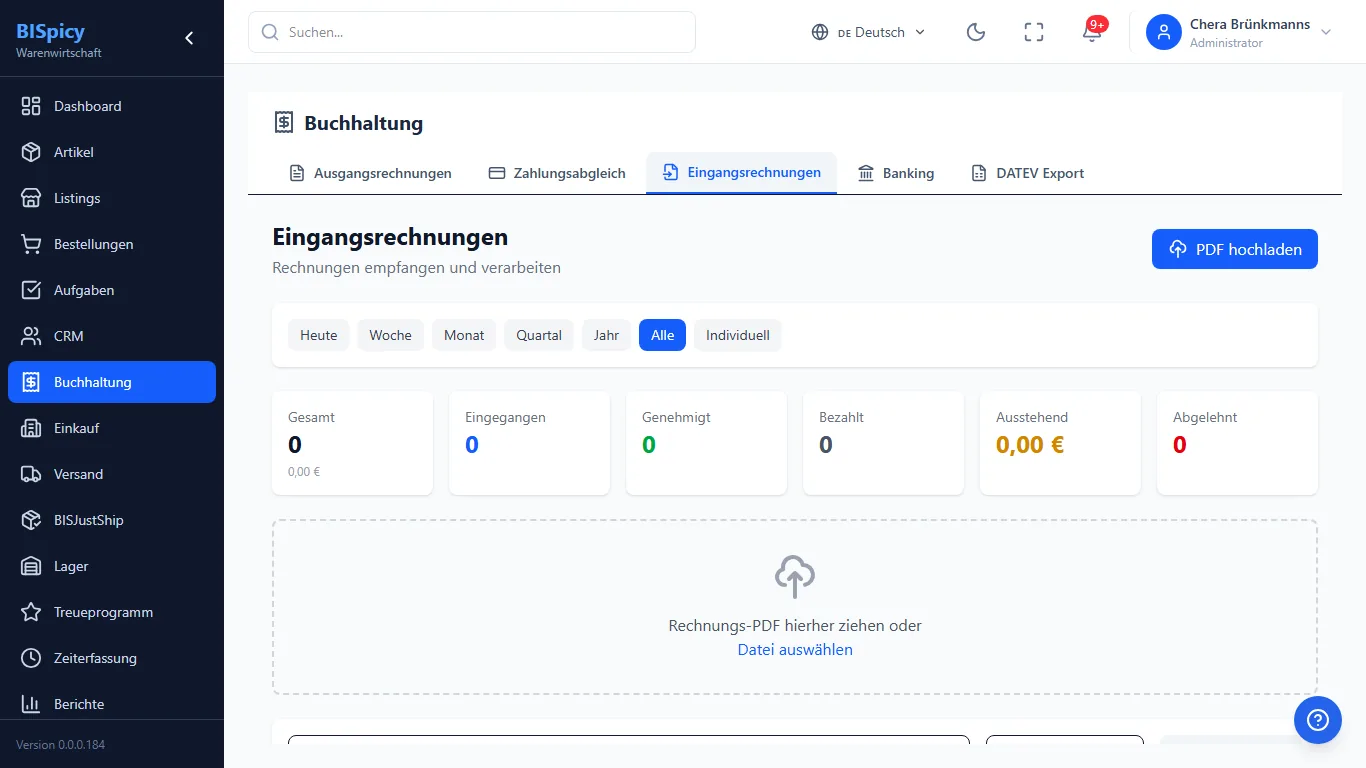Click the Gesamt statistics card

352,443
